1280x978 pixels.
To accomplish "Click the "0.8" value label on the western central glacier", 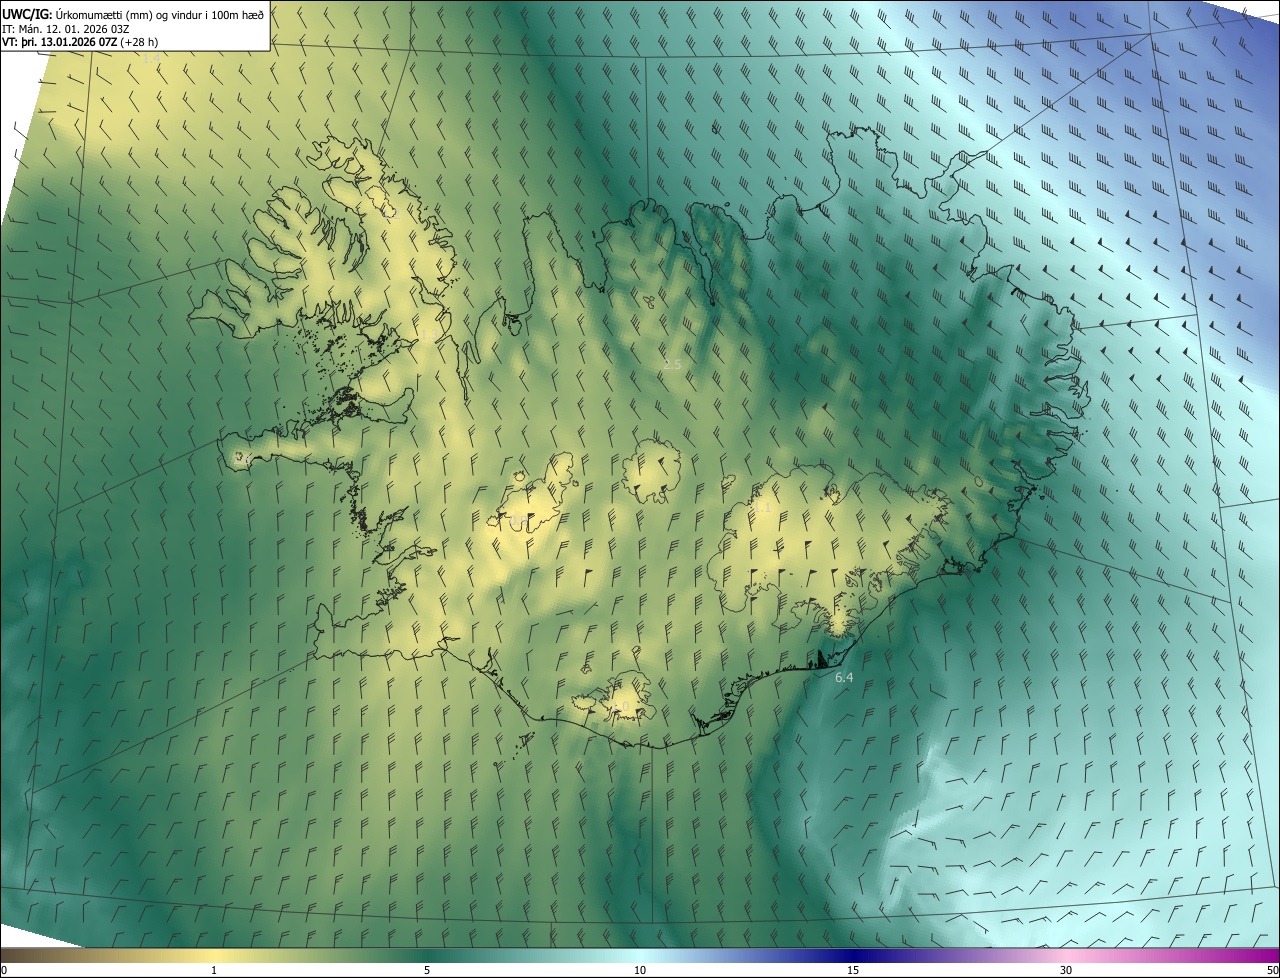I will tap(516, 522).
